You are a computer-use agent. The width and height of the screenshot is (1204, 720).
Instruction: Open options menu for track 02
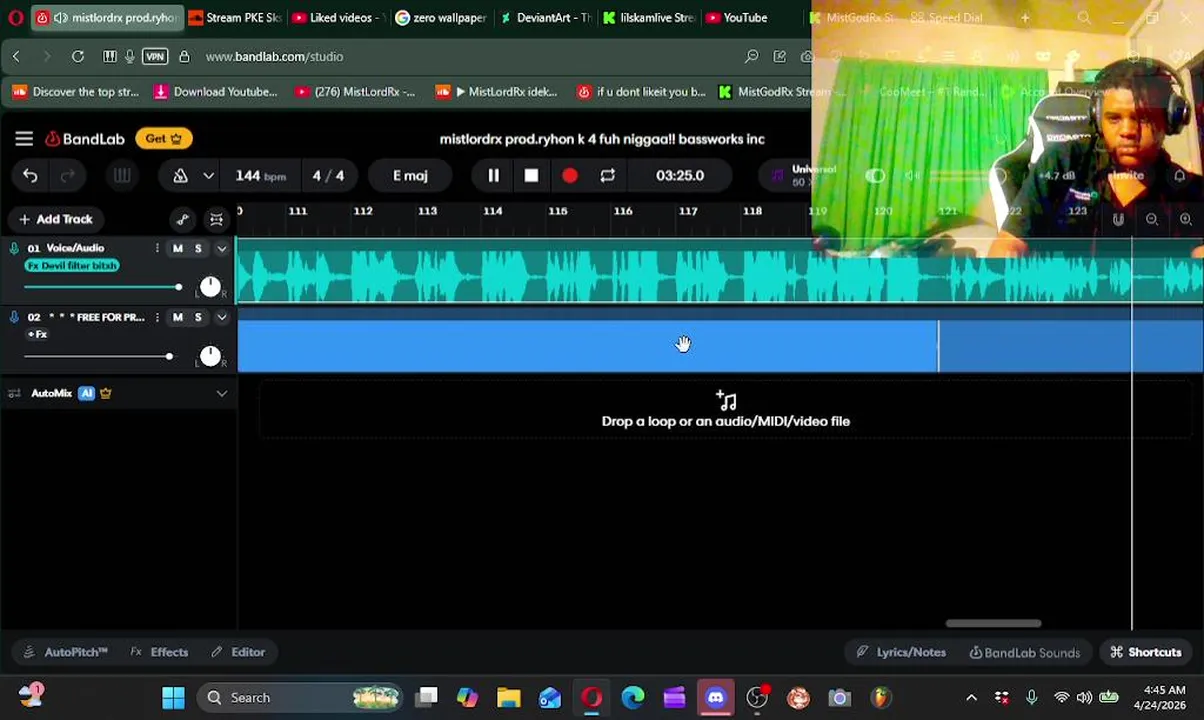(x=157, y=317)
